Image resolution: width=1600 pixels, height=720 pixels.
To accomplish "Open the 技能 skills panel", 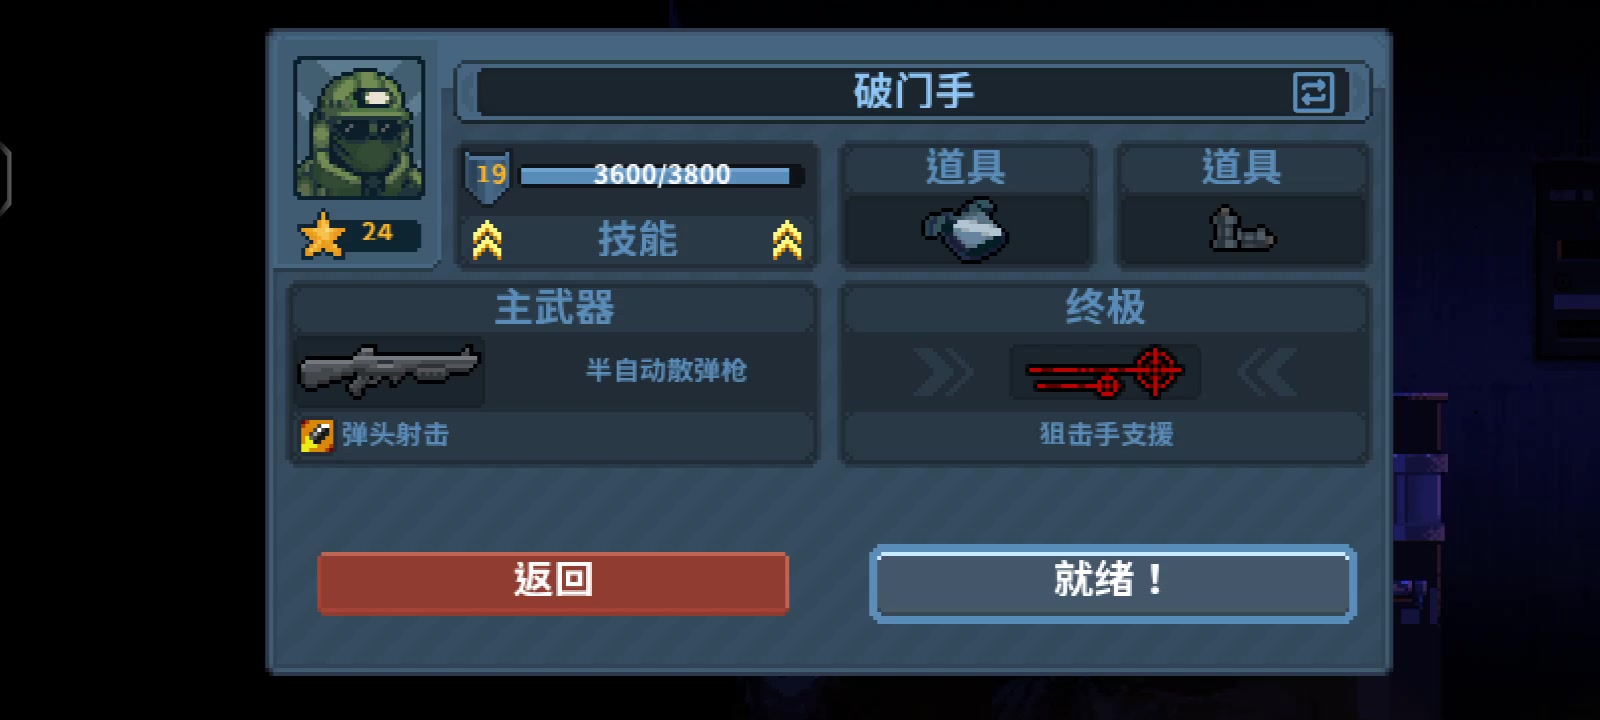I will pyautogui.click(x=637, y=240).
